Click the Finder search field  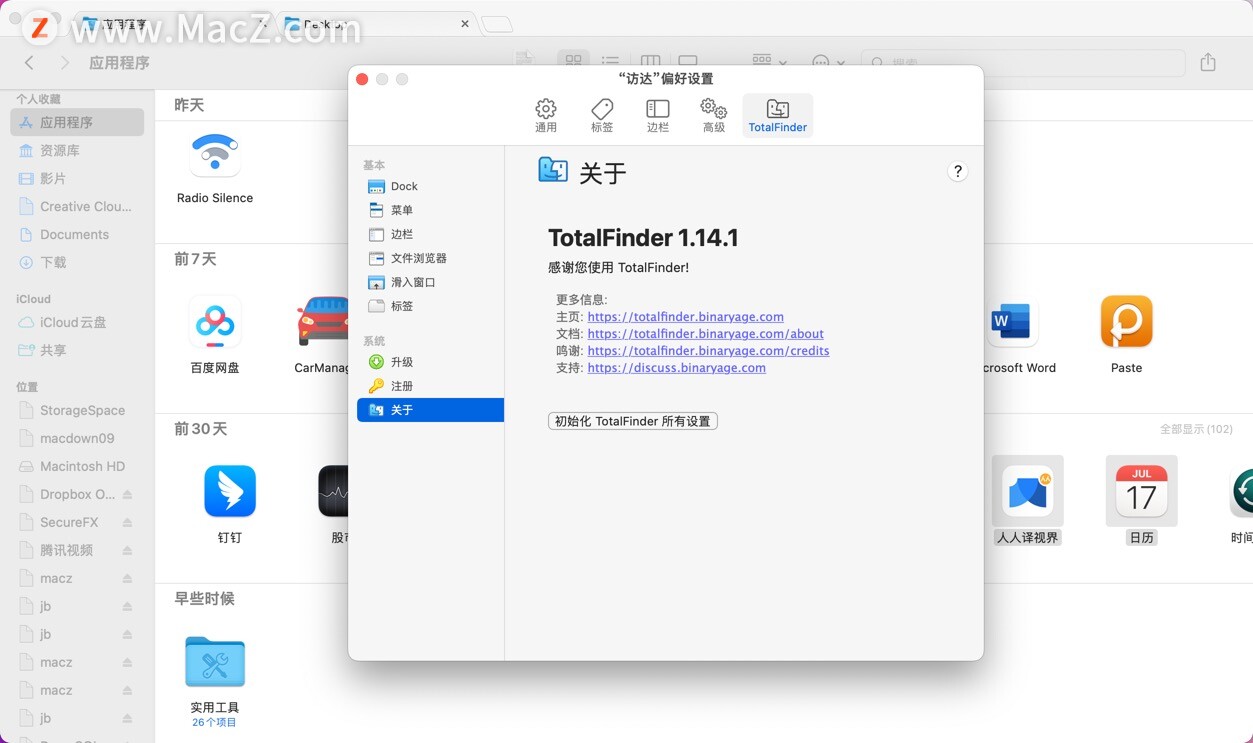1022,62
